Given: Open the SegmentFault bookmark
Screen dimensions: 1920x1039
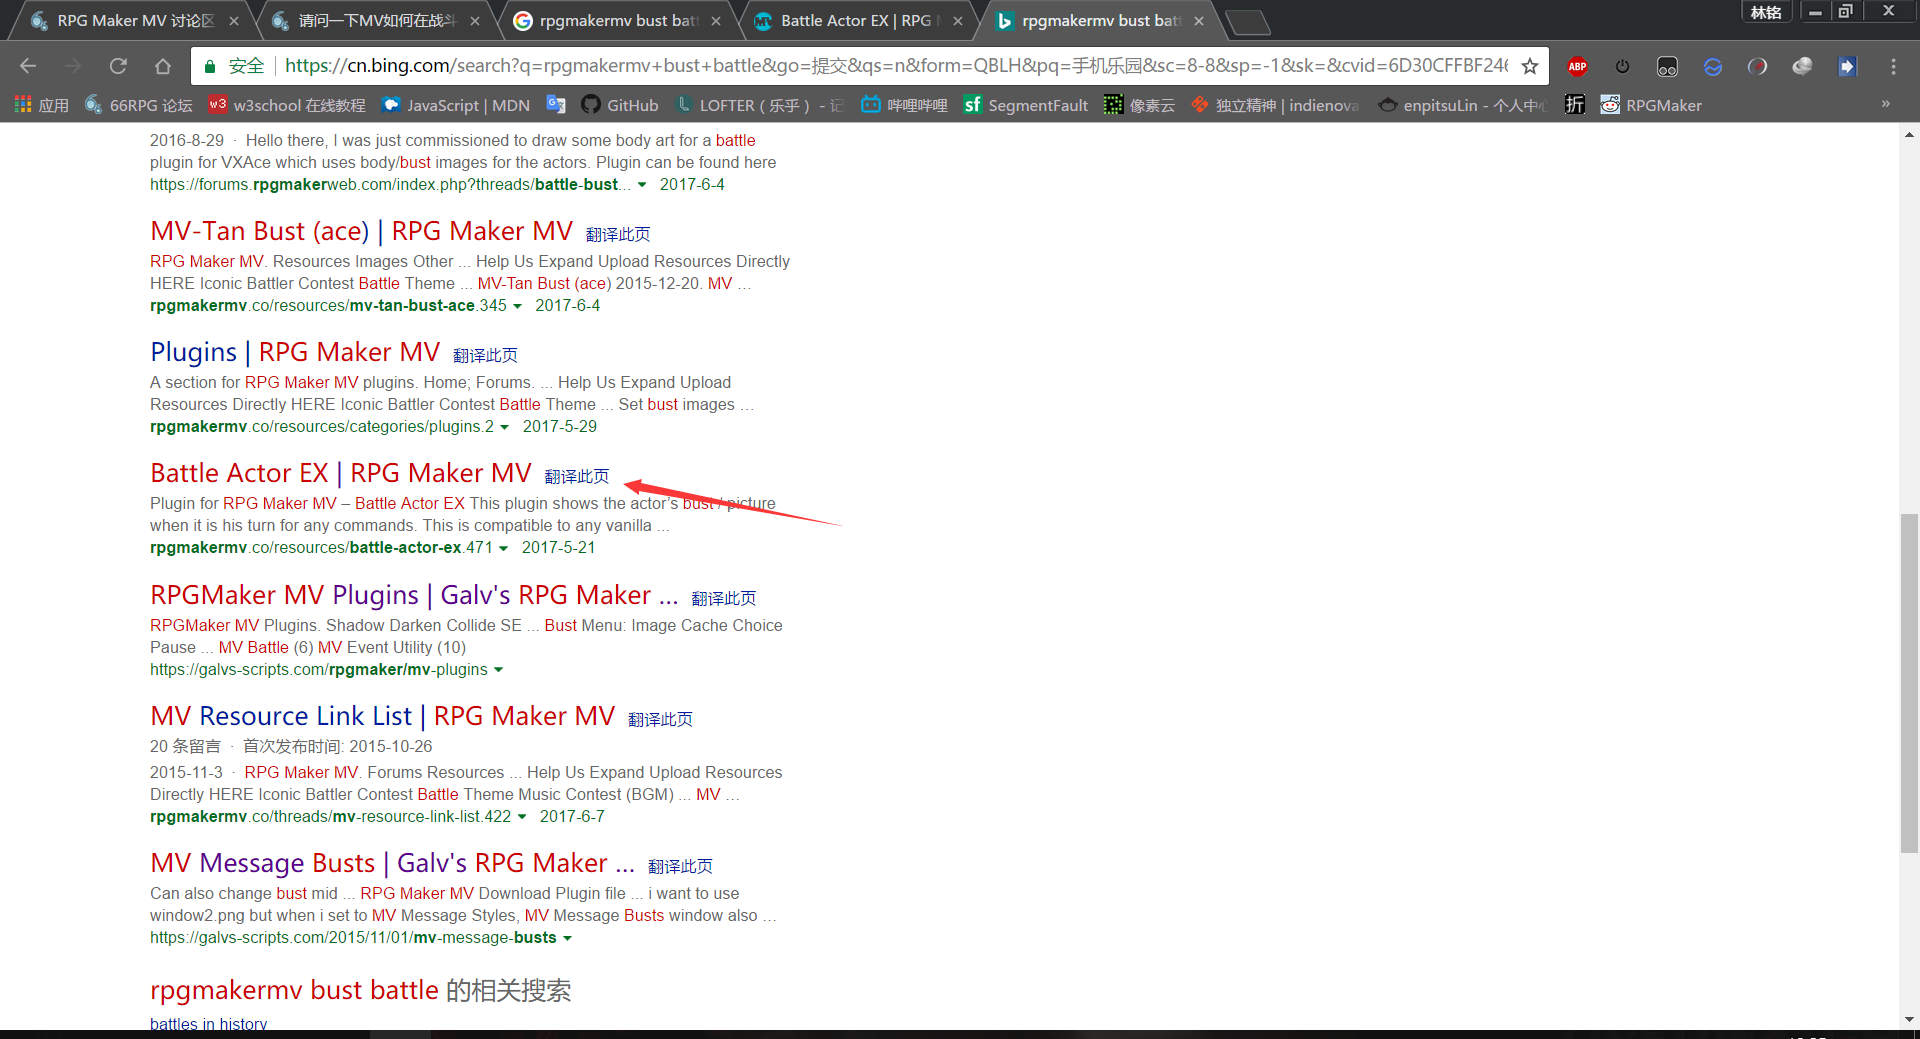Looking at the screenshot, I should point(1025,105).
